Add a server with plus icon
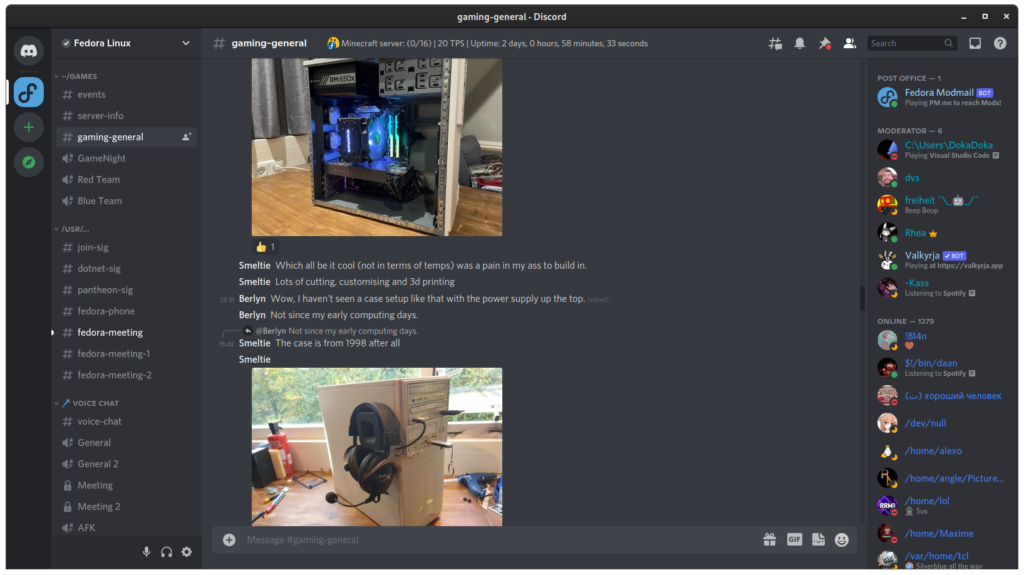The height and width of the screenshot is (575, 1024). [x=28, y=127]
